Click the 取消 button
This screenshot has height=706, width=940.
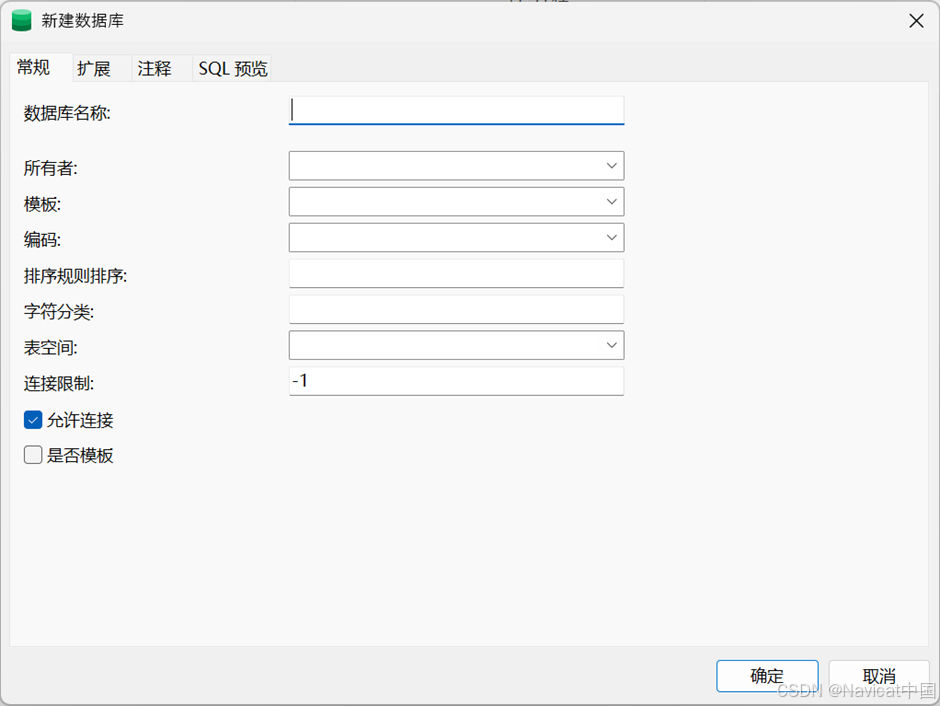pos(879,676)
